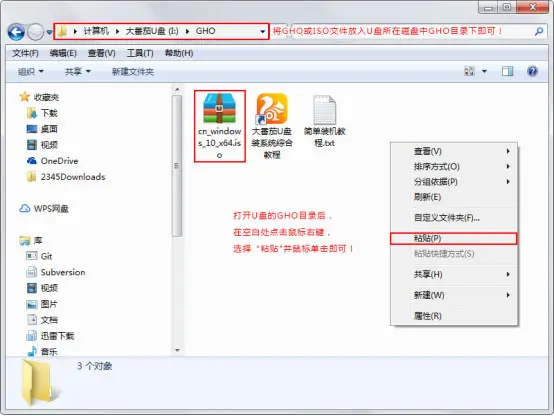Click the blue help question icon
The width and height of the screenshot is (554, 416).
pos(532,71)
